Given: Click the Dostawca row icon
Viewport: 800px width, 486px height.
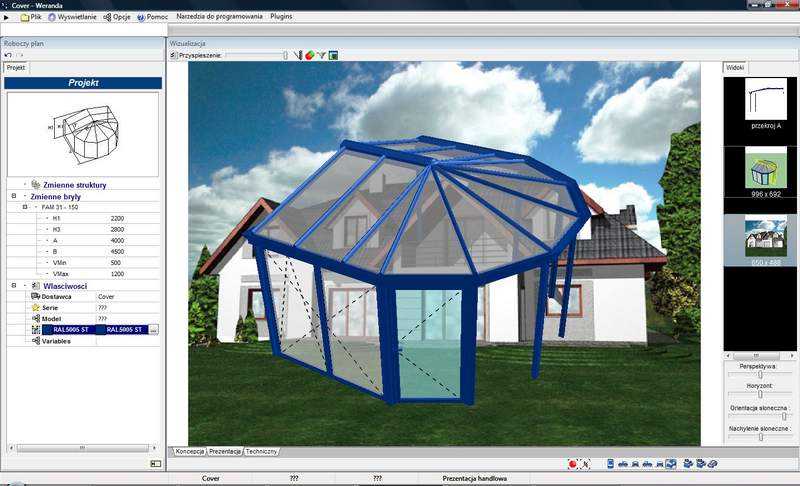Looking at the screenshot, I should (x=35, y=296).
